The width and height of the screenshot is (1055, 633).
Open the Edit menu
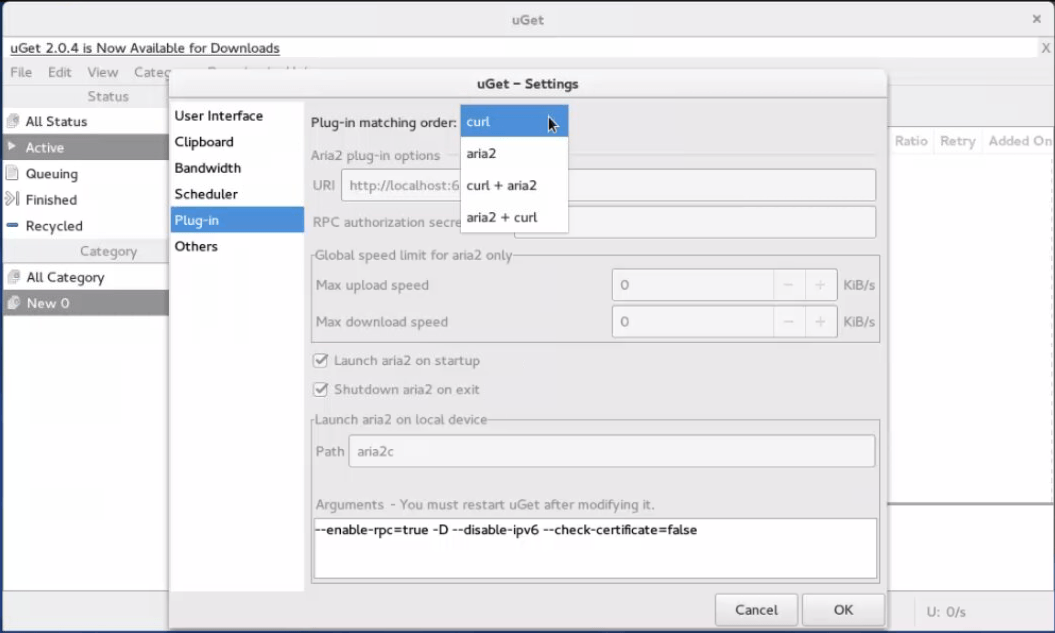[59, 72]
